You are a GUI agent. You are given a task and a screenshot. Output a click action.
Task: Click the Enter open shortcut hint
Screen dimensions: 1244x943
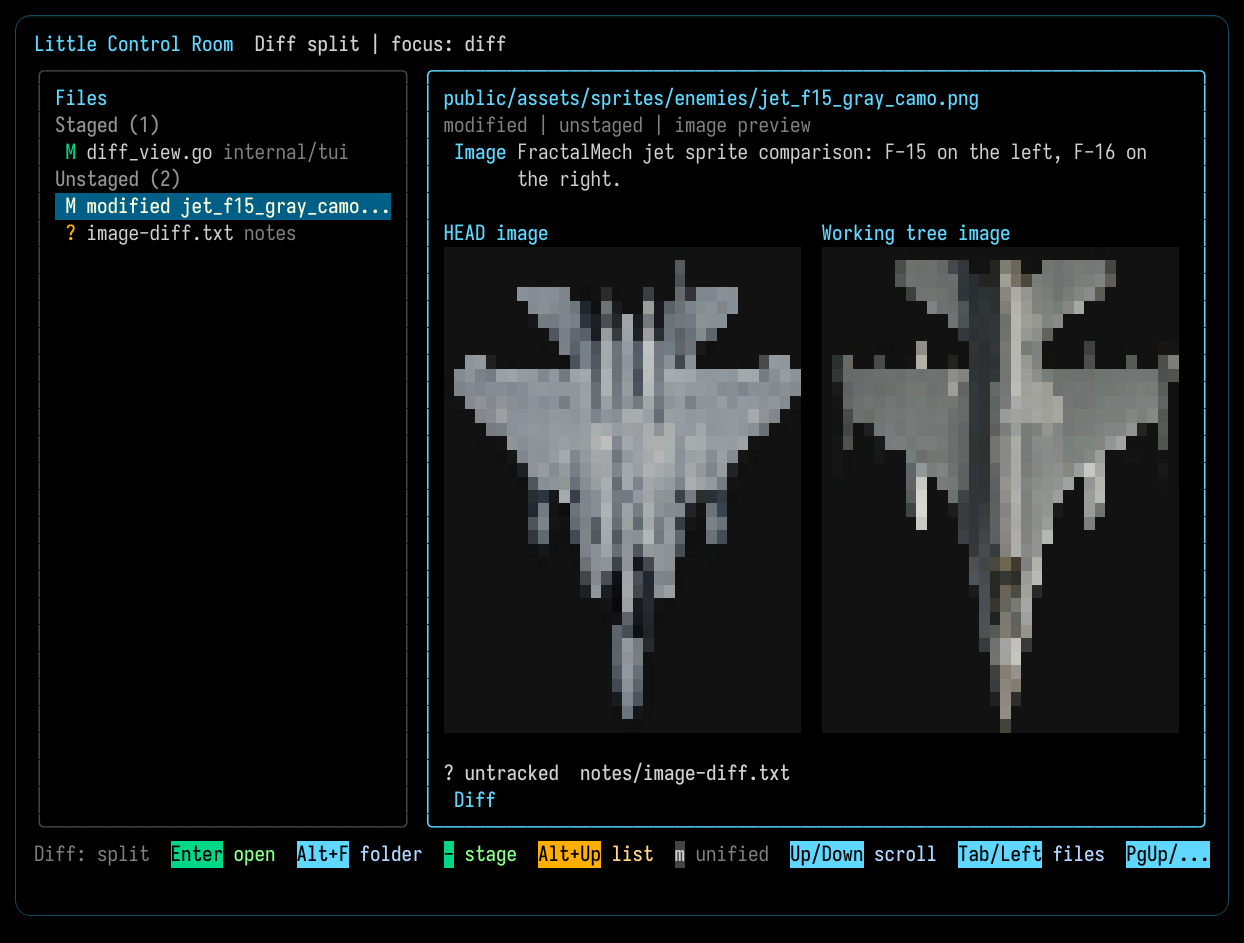[223, 854]
